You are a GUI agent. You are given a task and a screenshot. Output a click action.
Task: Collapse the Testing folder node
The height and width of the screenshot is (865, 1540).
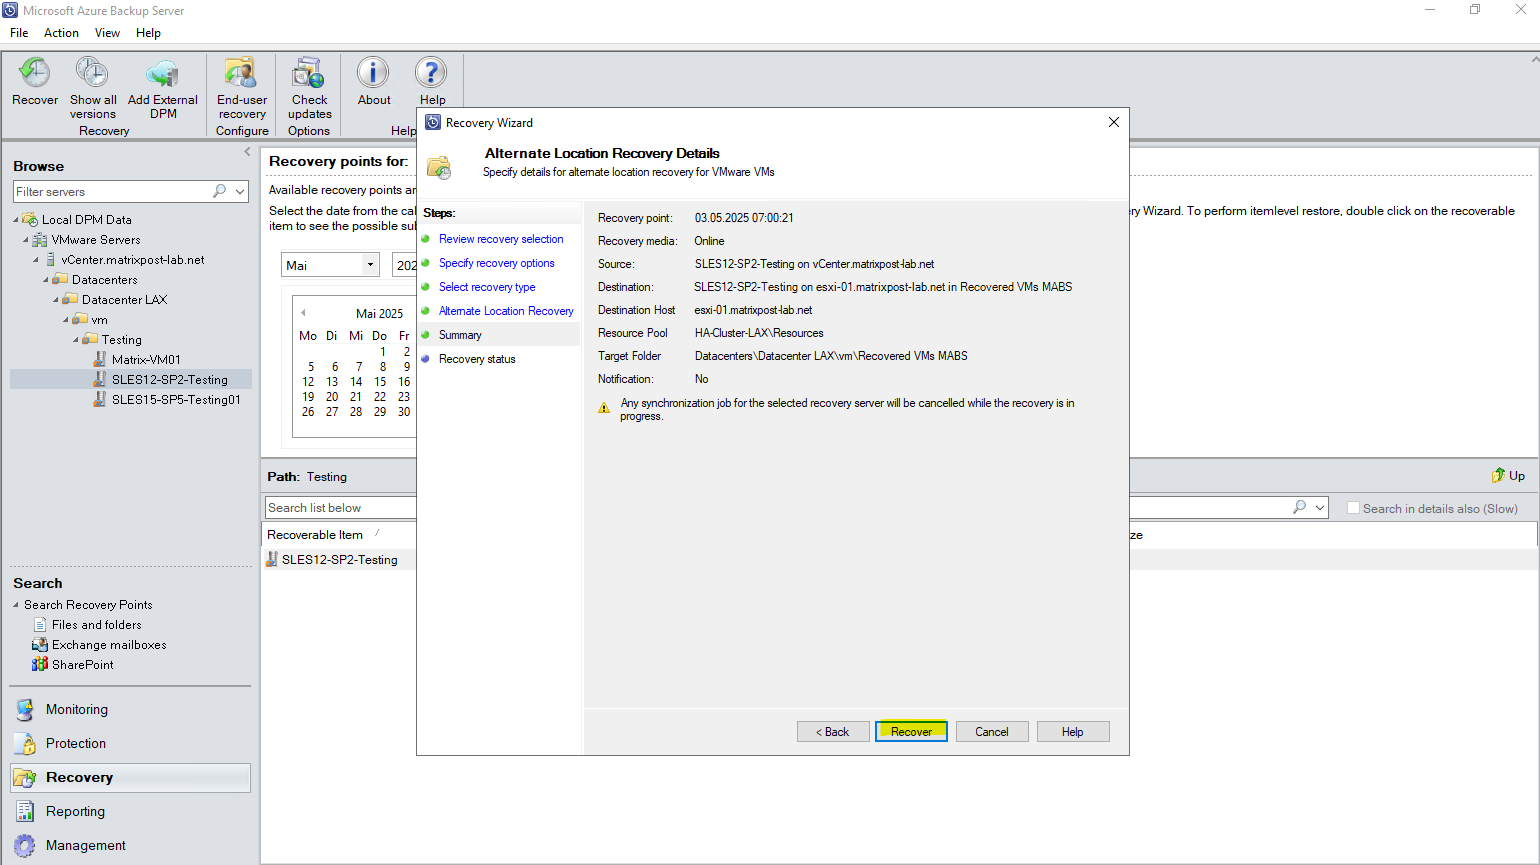coord(76,340)
